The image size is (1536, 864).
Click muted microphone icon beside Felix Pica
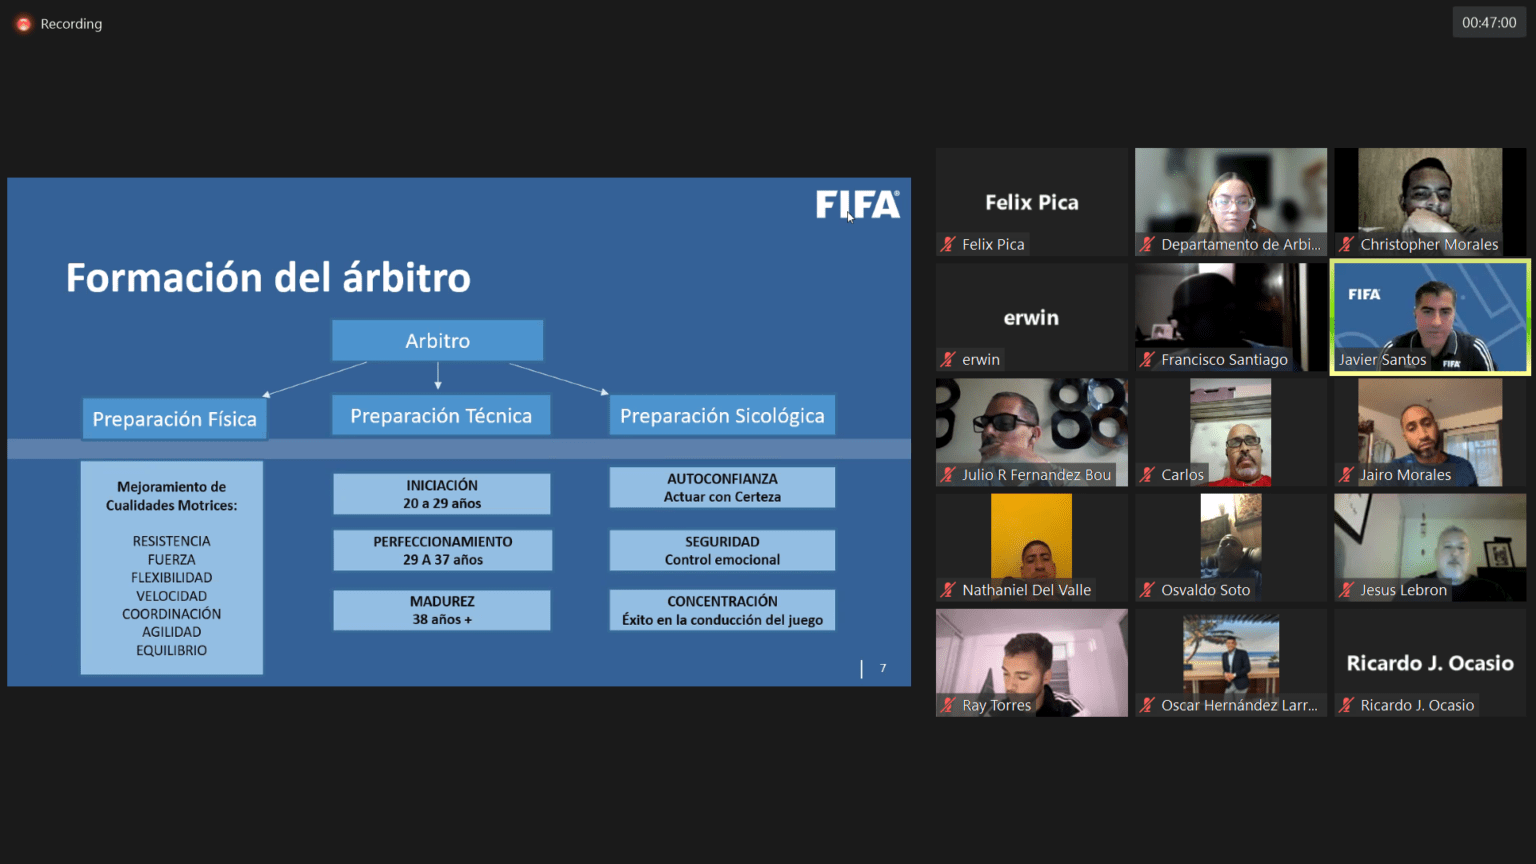pyautogui.click(x=948, y=244)
